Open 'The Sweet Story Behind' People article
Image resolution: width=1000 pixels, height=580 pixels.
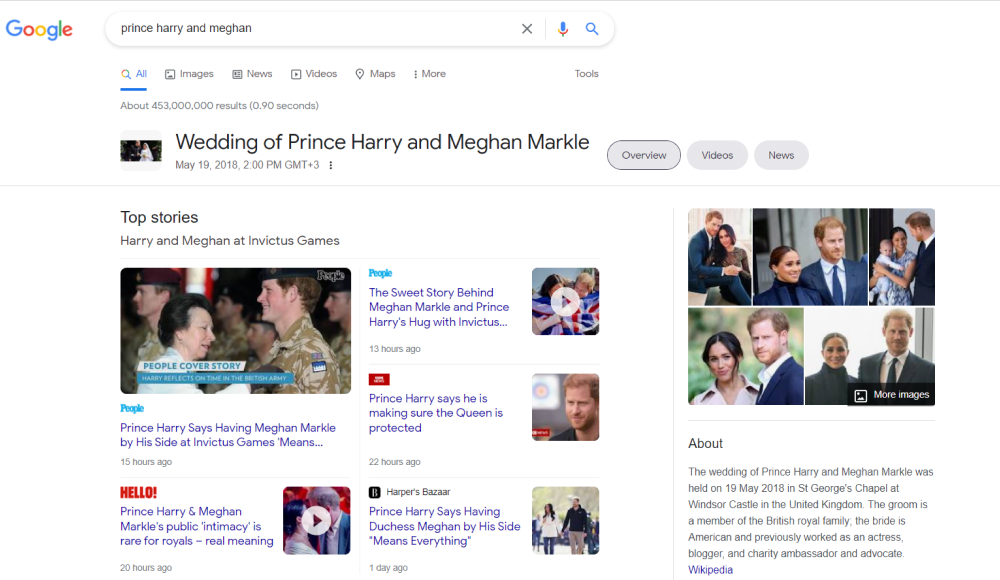coord(439,307)
